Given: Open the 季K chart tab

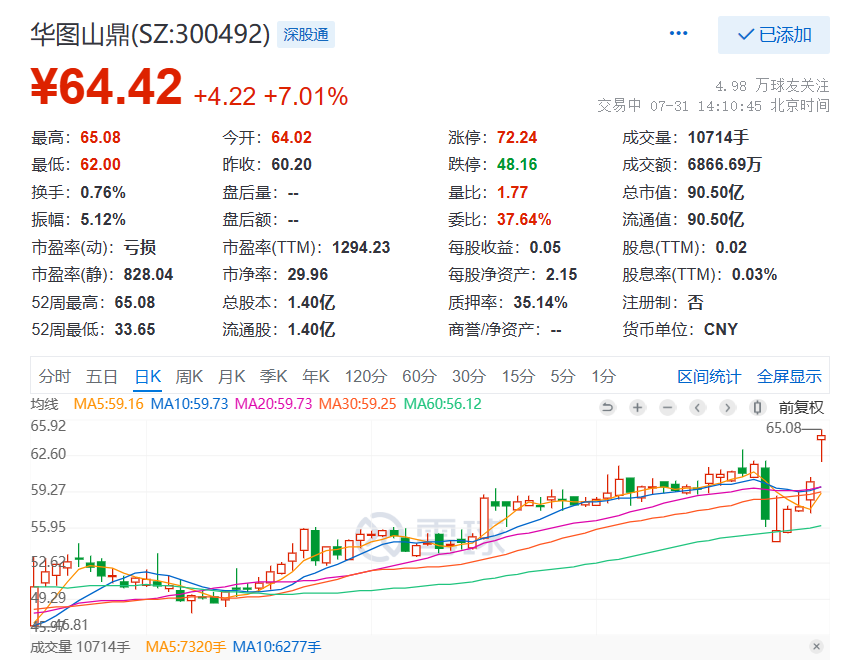Looking at the screenshot, I should click(x=274, y=376).
